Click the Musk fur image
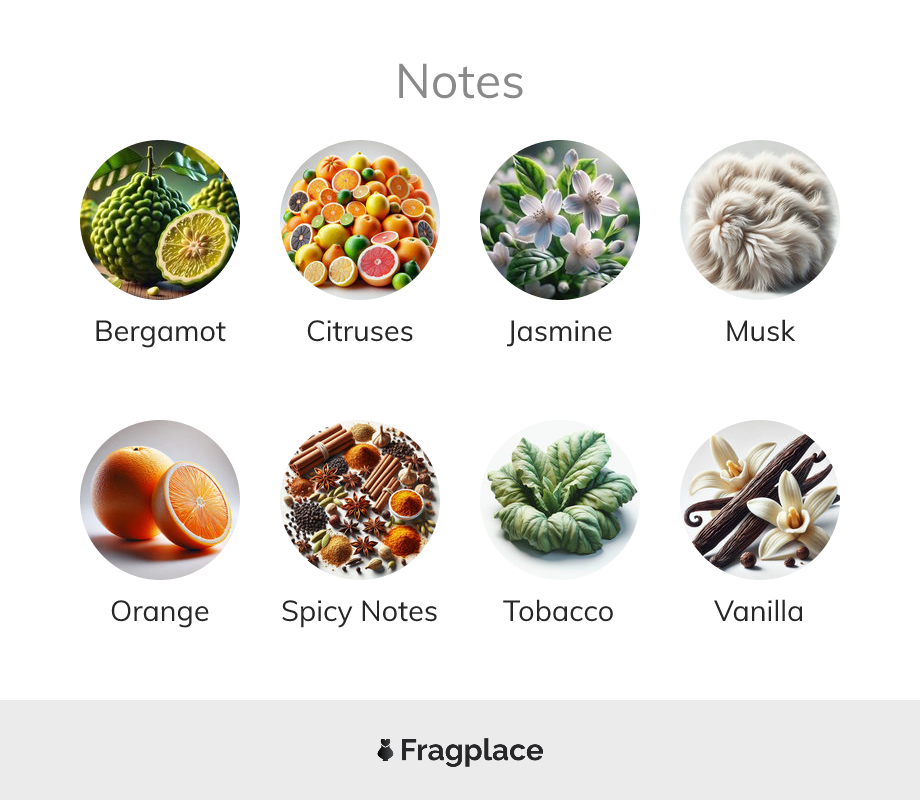The height and width of the screenshot is (800, 920). (x=760, y=220)
